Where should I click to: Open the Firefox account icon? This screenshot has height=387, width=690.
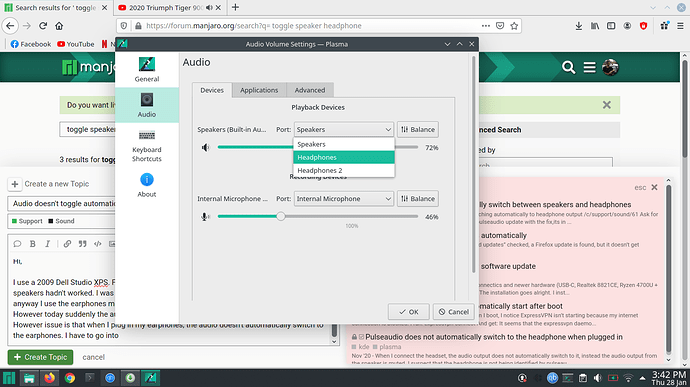627,26
